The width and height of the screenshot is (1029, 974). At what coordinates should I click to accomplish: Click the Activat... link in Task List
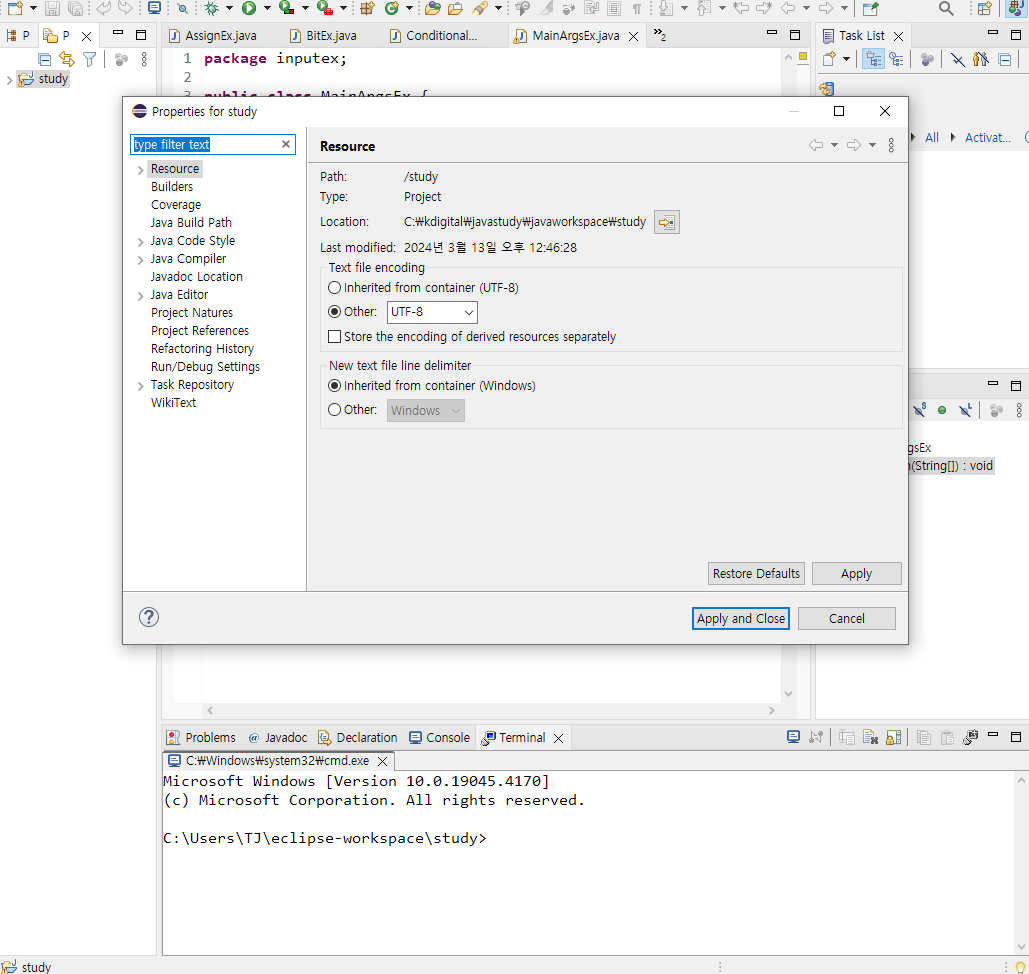(987, 137)
